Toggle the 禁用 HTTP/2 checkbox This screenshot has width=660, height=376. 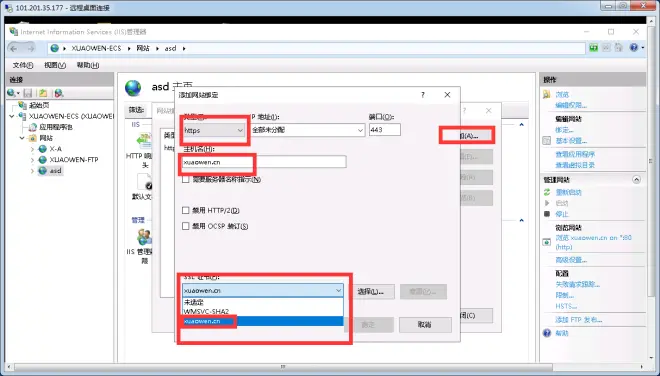pos(186,211)
